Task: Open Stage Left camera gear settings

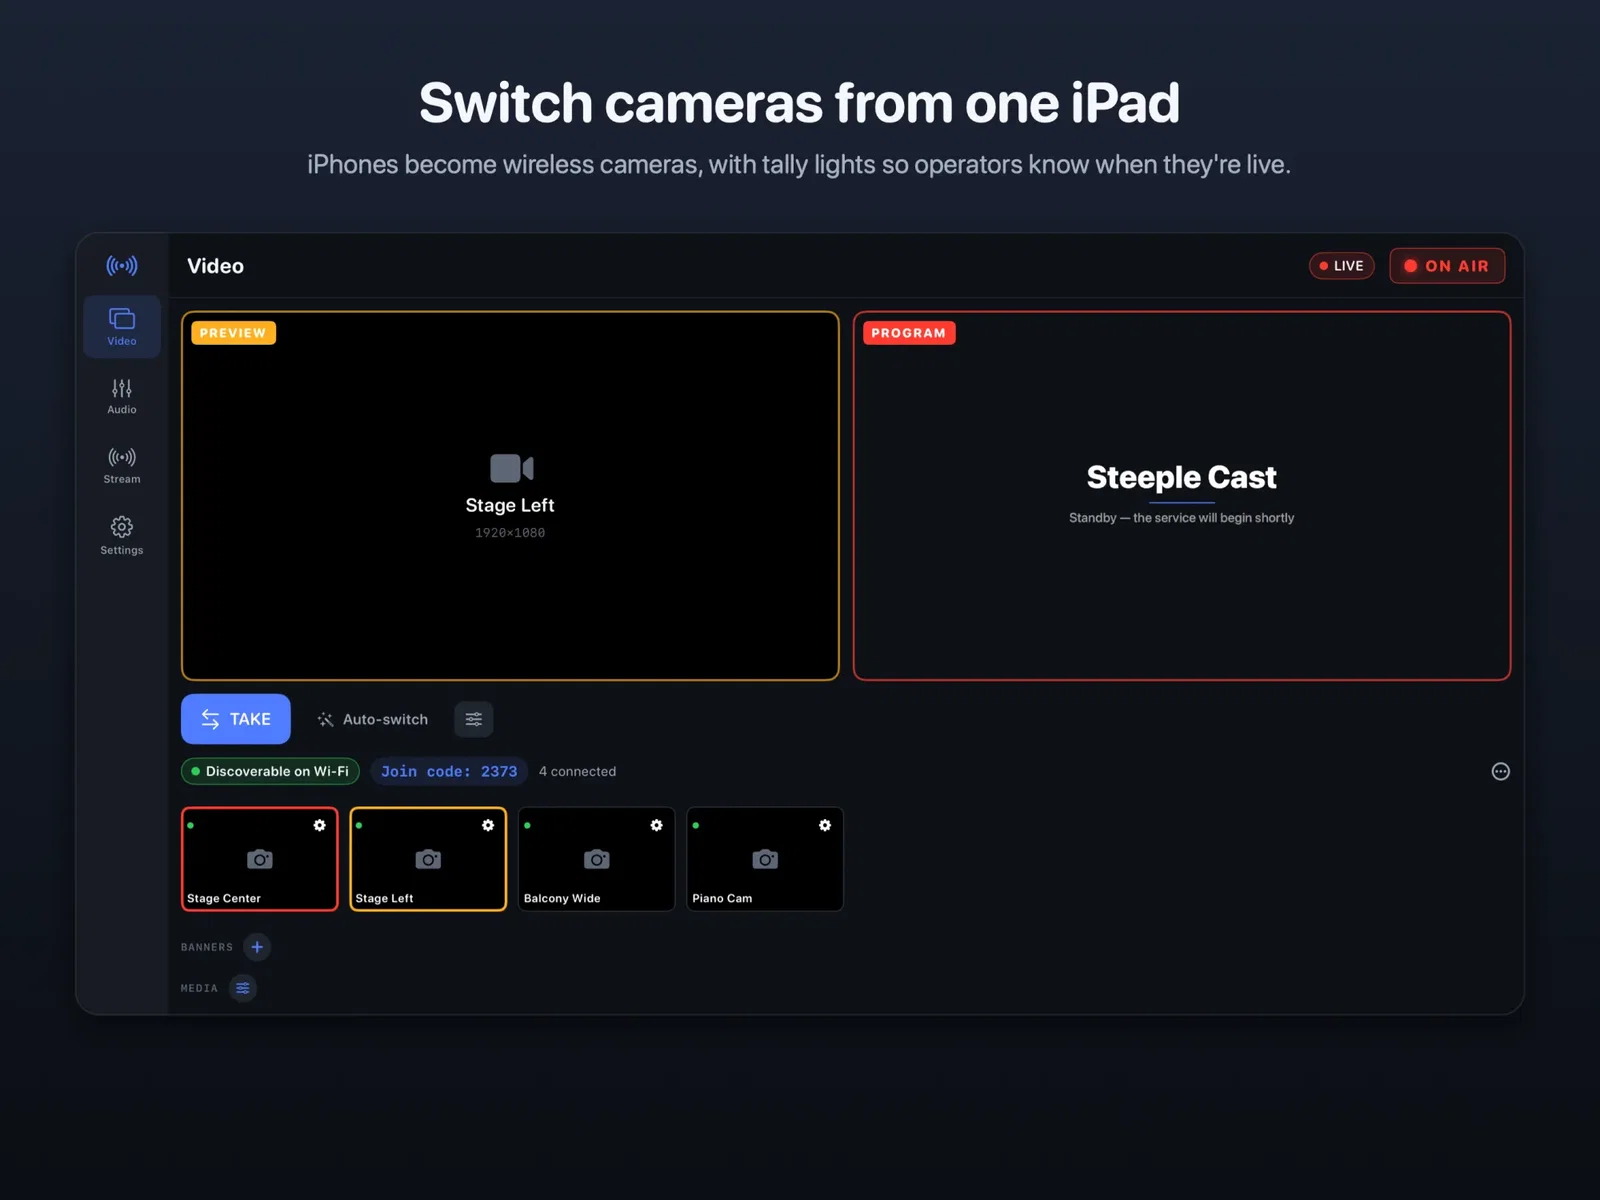Action: pos(488,825)
